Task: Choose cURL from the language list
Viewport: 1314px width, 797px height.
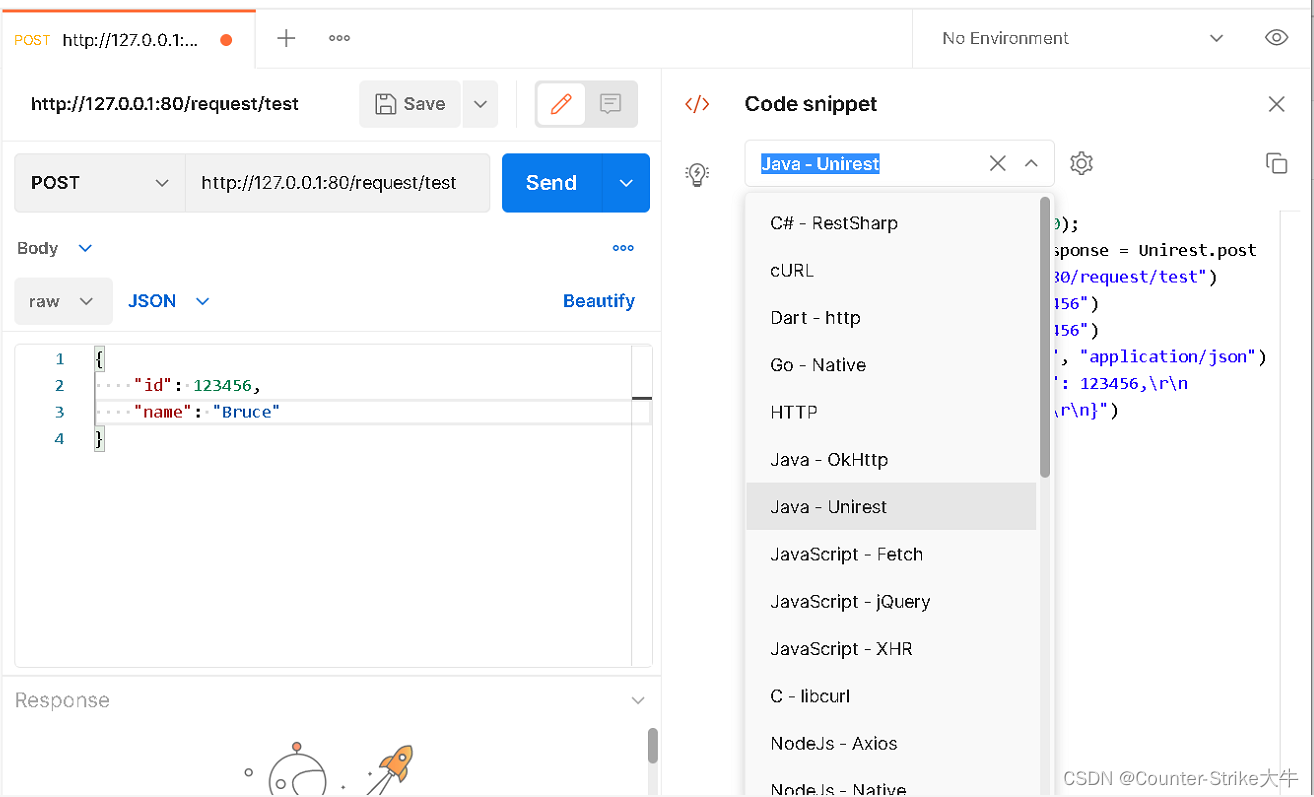Action: [891, 270]
